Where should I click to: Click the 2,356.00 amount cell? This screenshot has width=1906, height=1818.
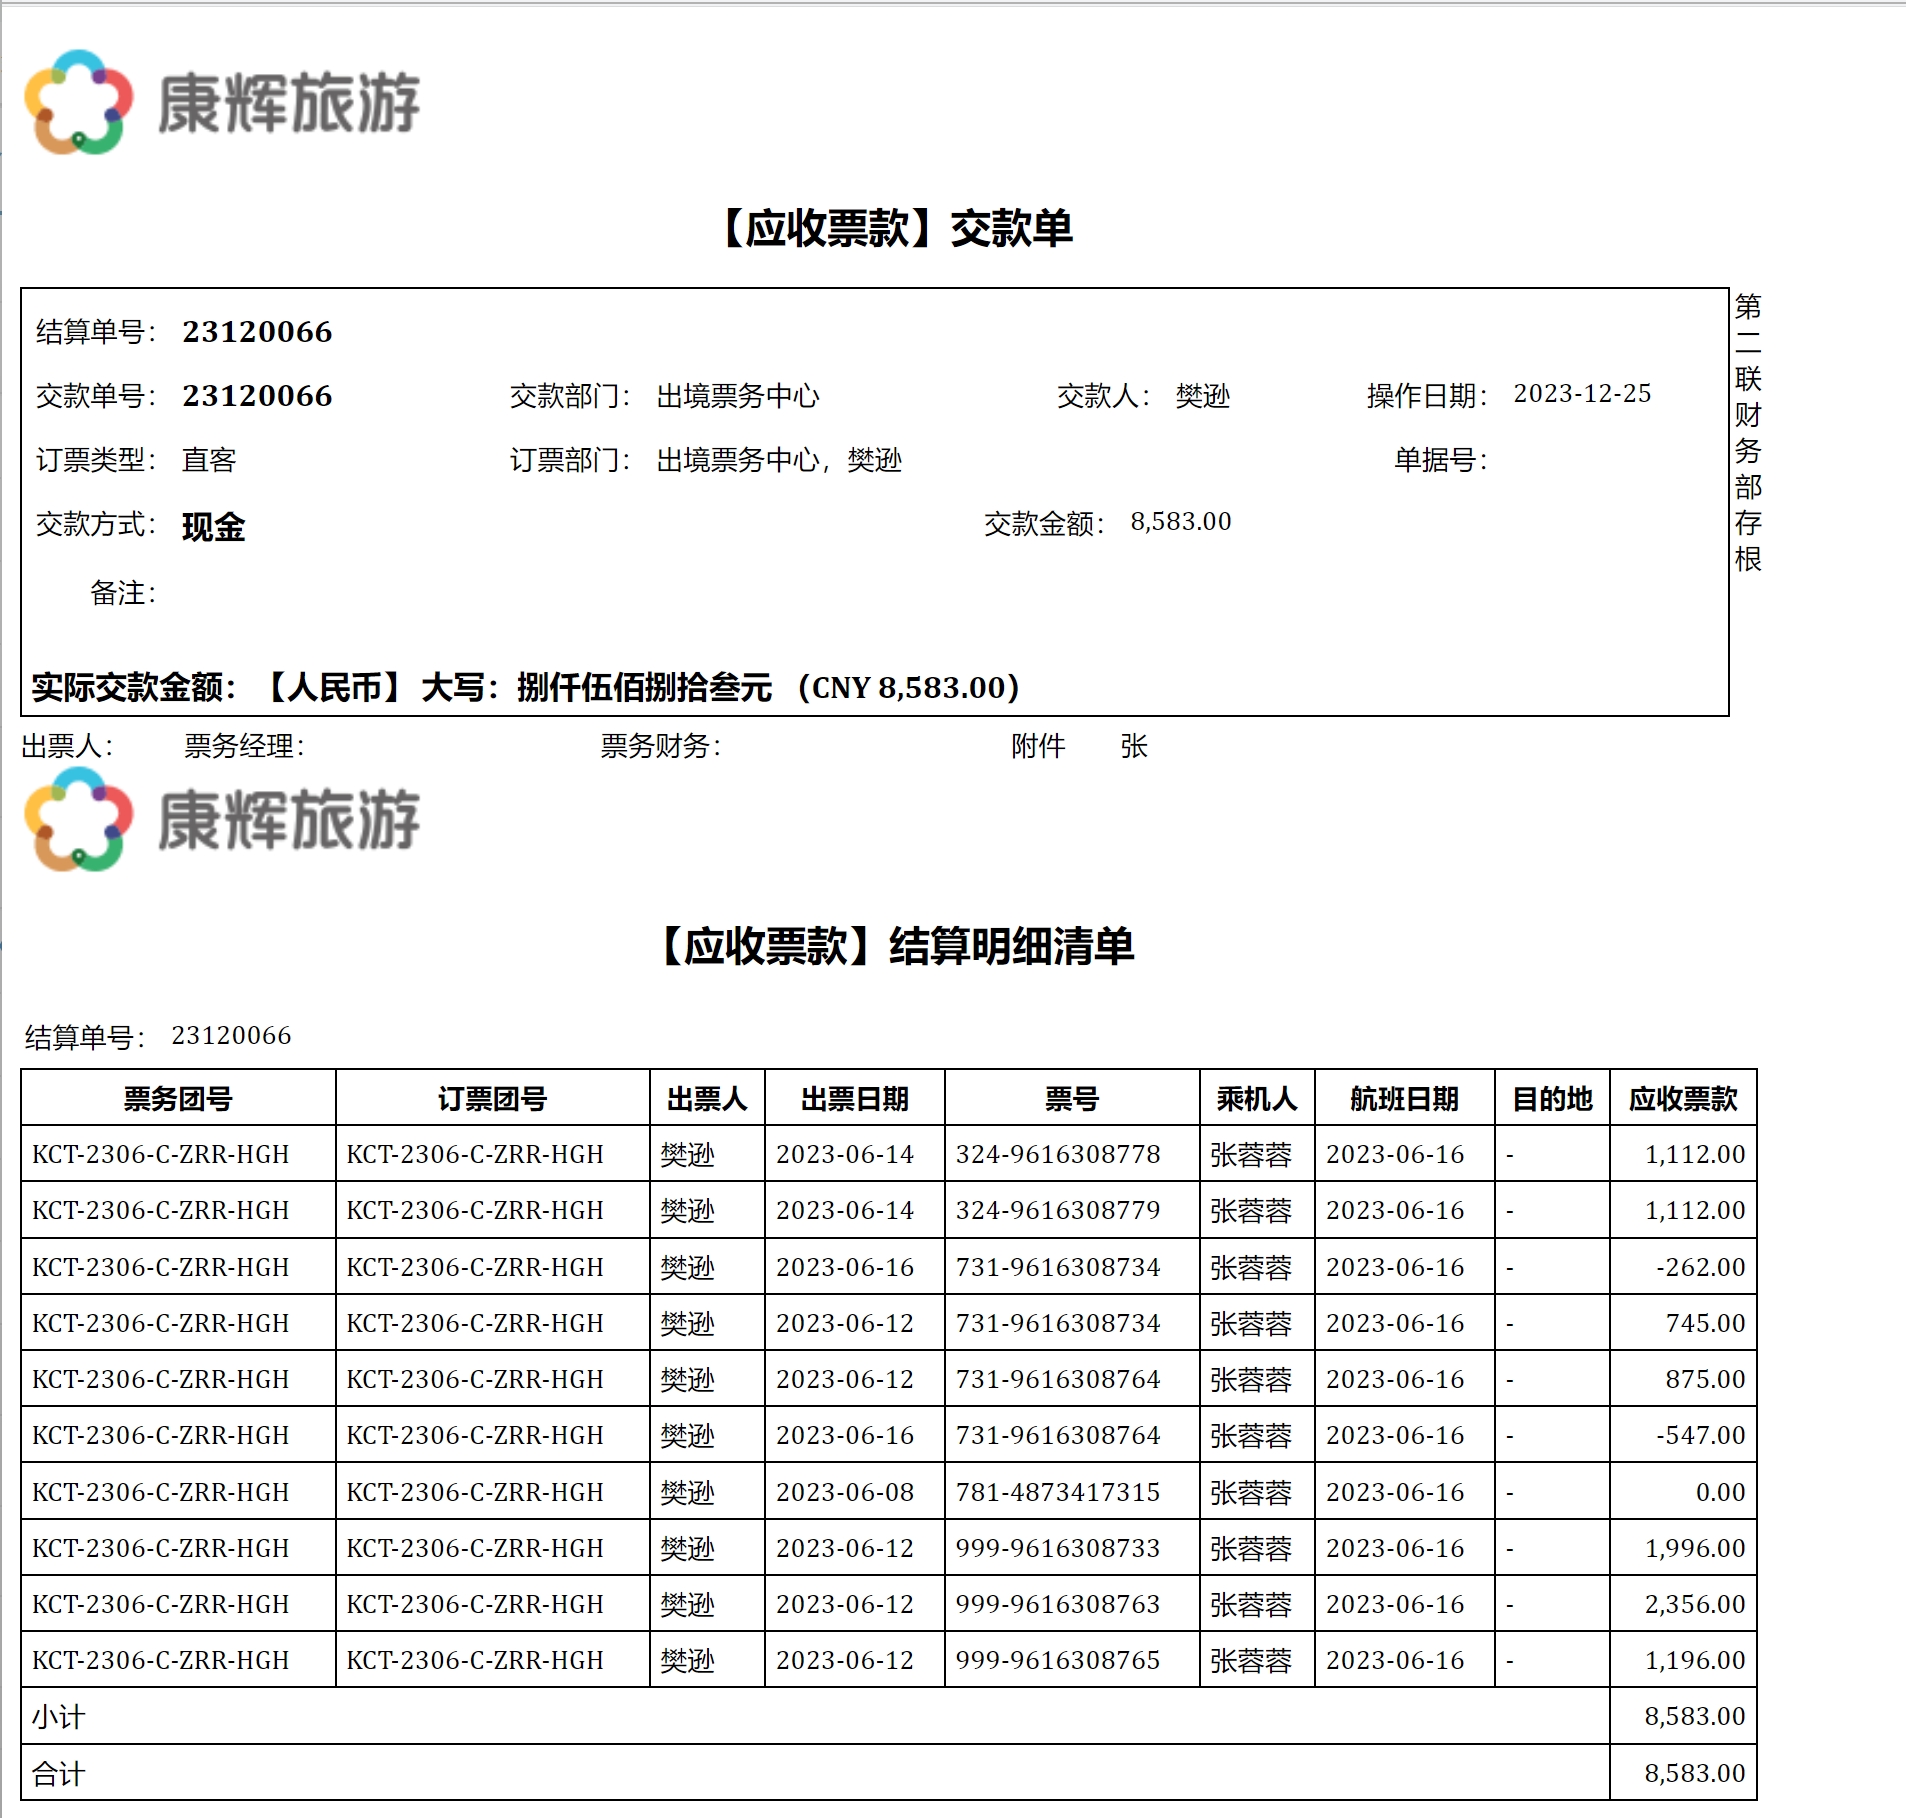[1694, 1604]
